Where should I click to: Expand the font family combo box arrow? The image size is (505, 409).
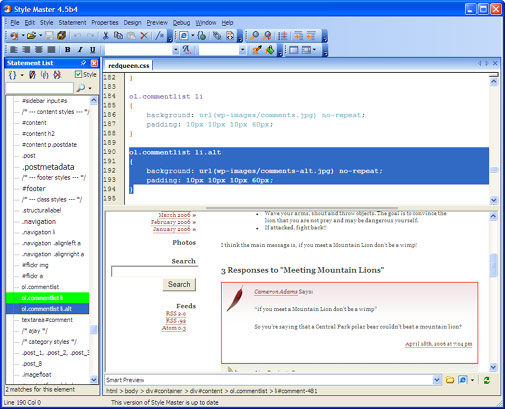(176, 50)
